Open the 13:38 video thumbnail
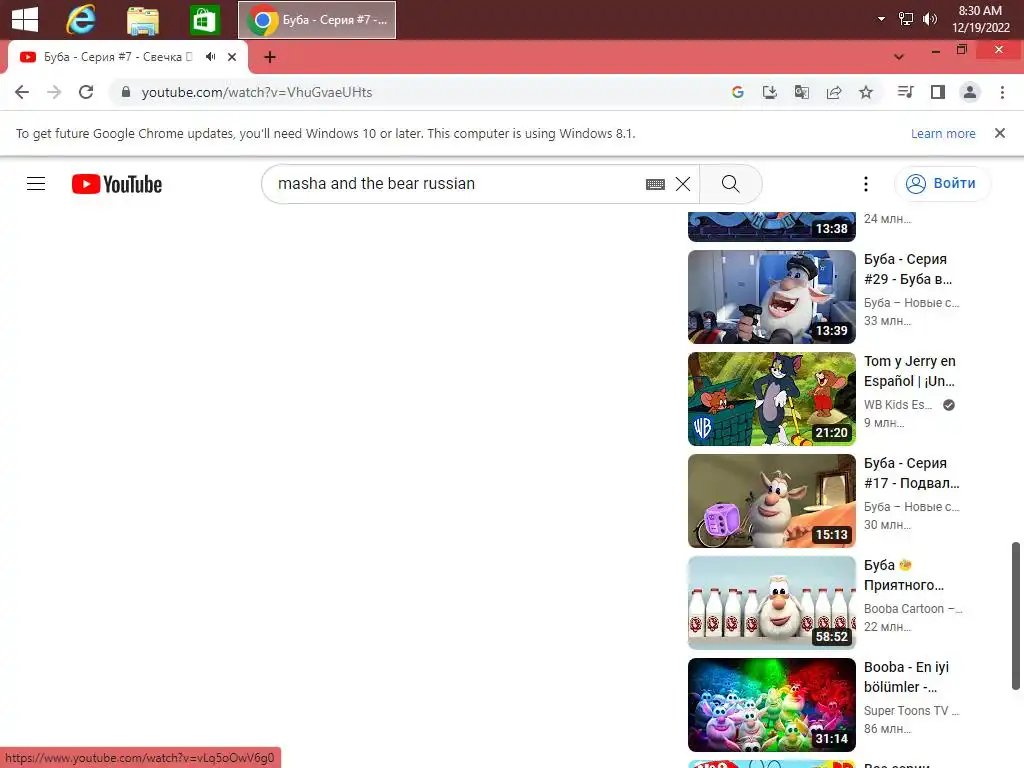 pyautogui.click(x=771, y=227)
